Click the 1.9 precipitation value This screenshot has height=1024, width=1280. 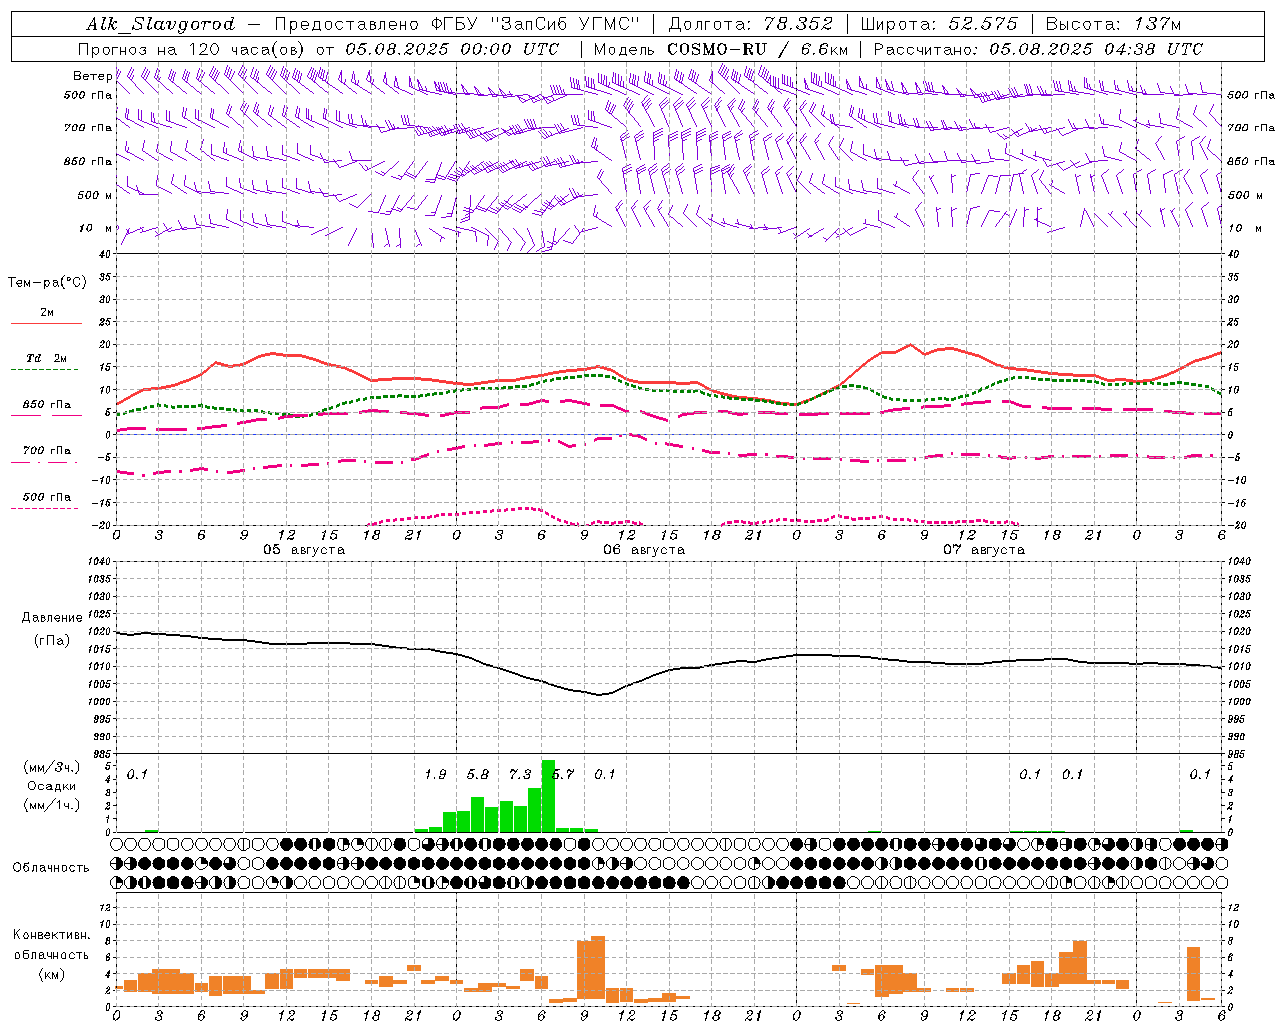435,774
